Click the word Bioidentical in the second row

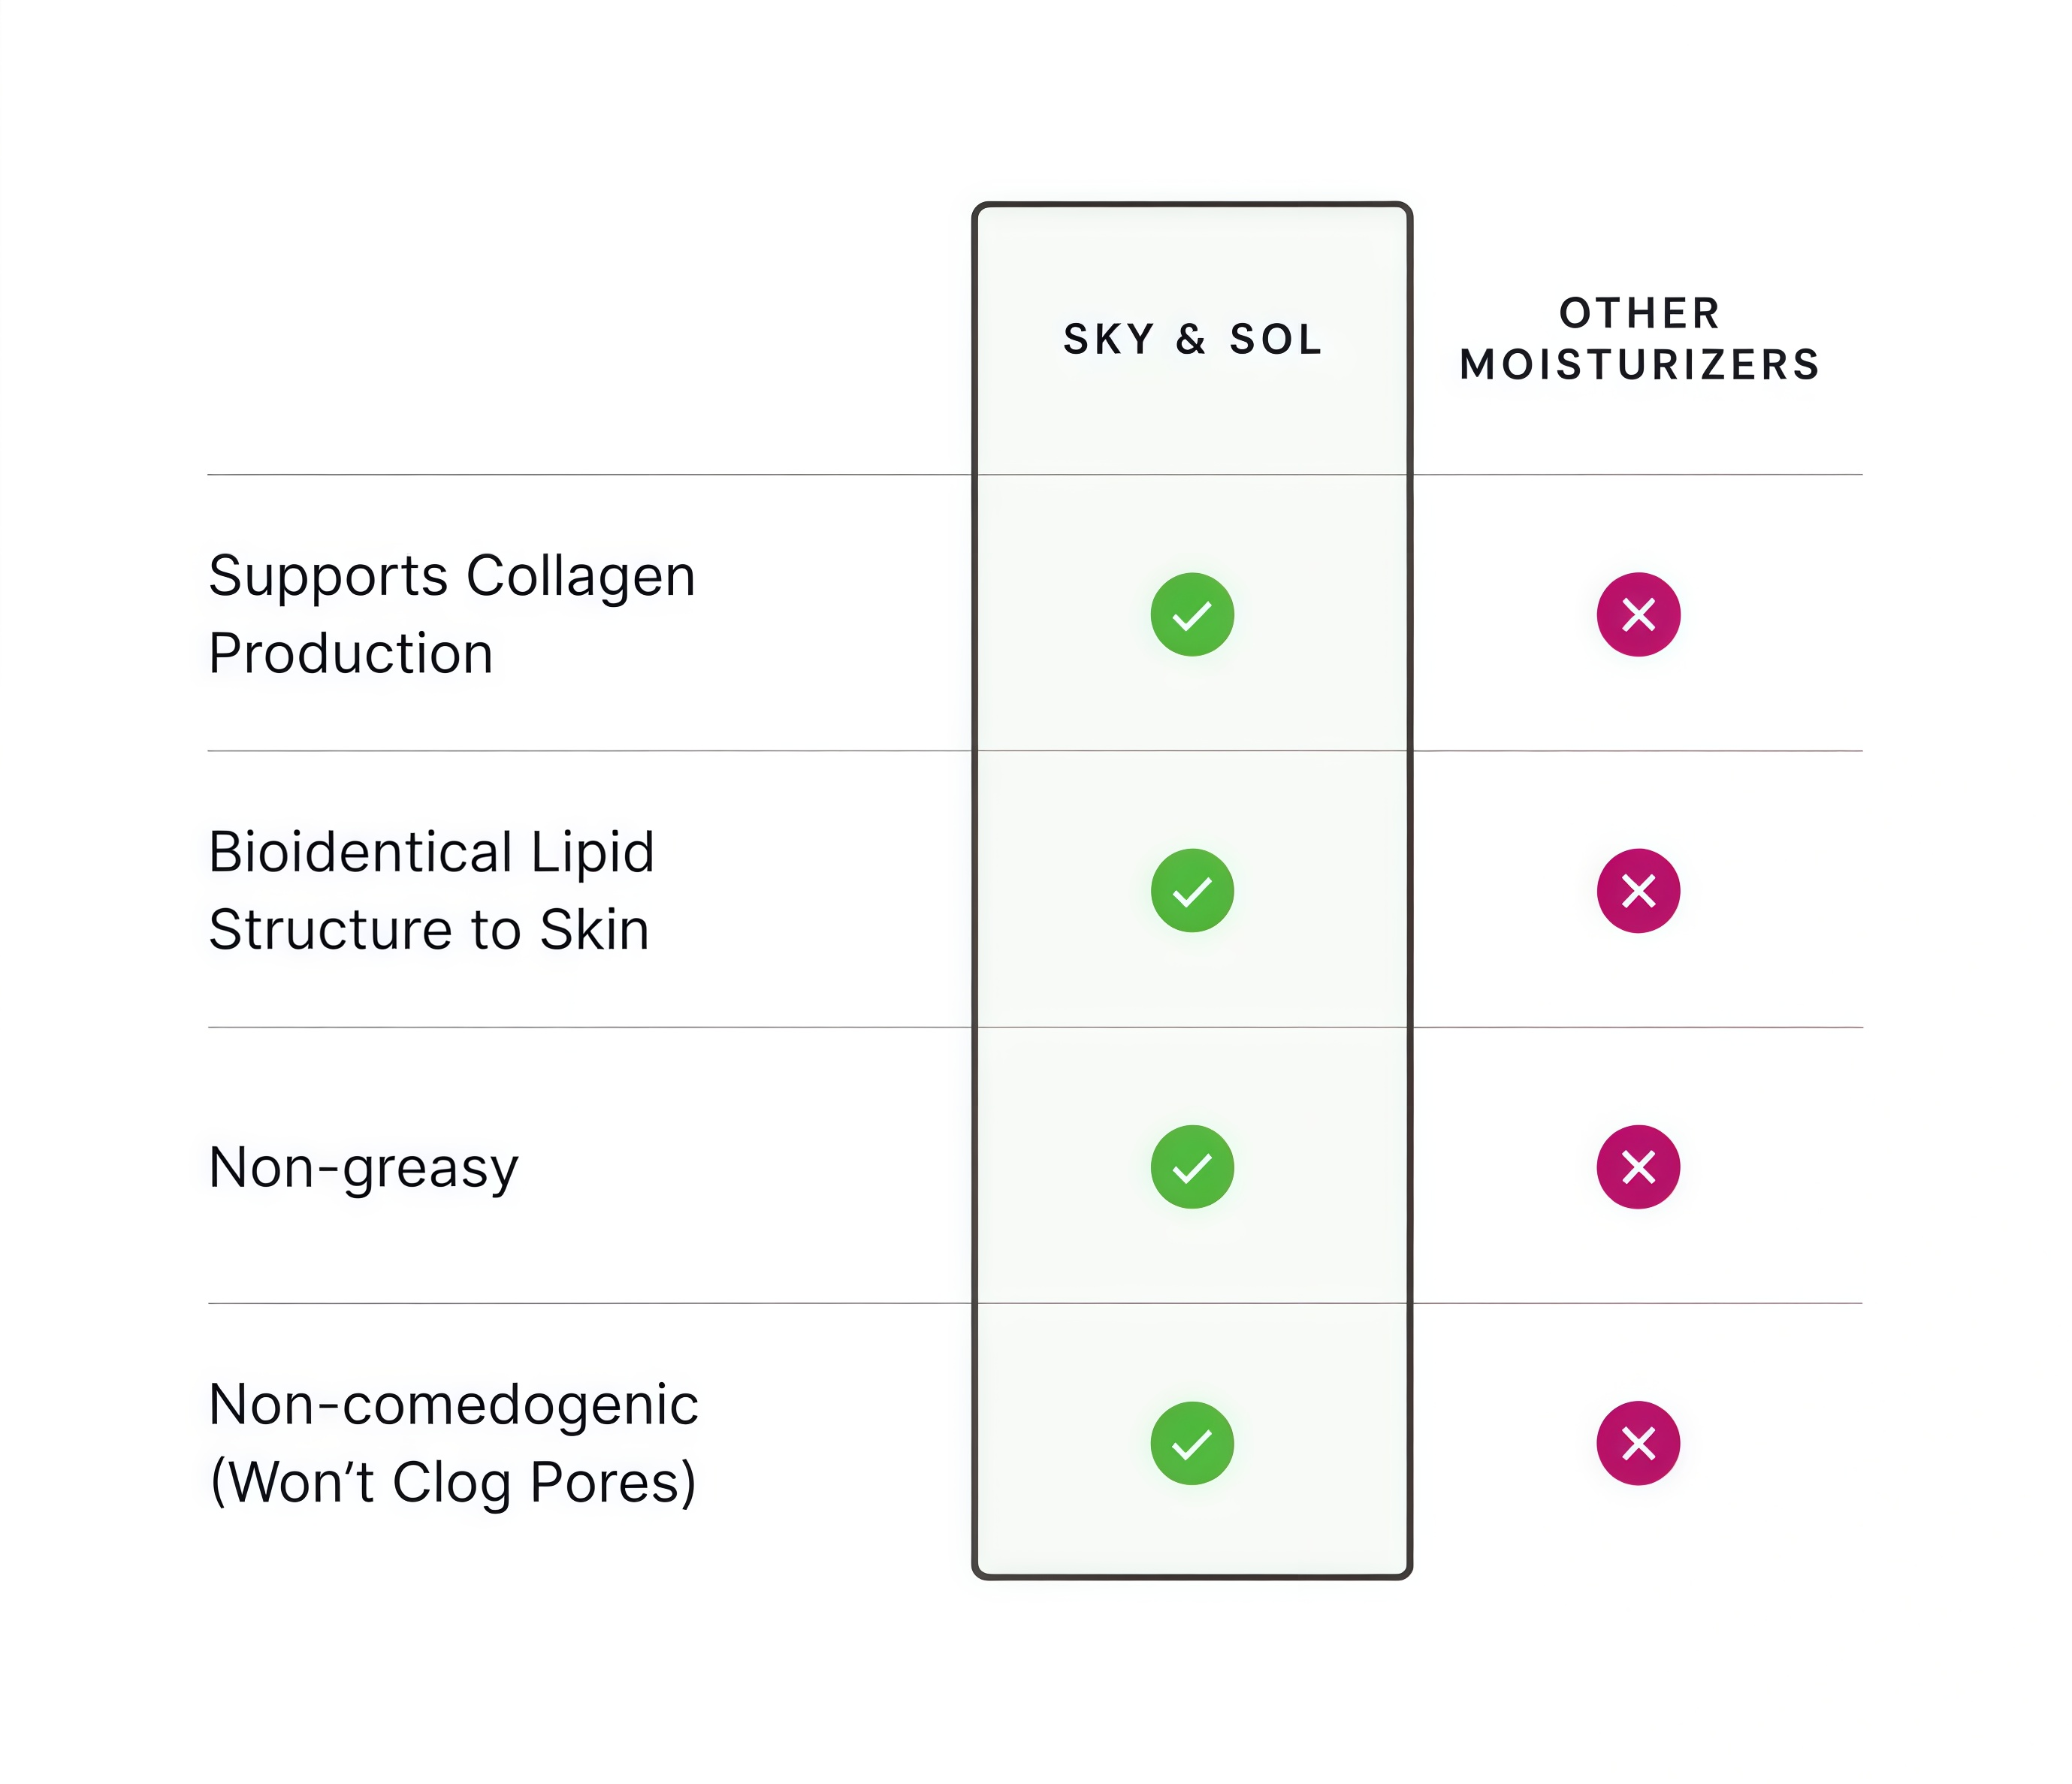[x=361, y=852]
